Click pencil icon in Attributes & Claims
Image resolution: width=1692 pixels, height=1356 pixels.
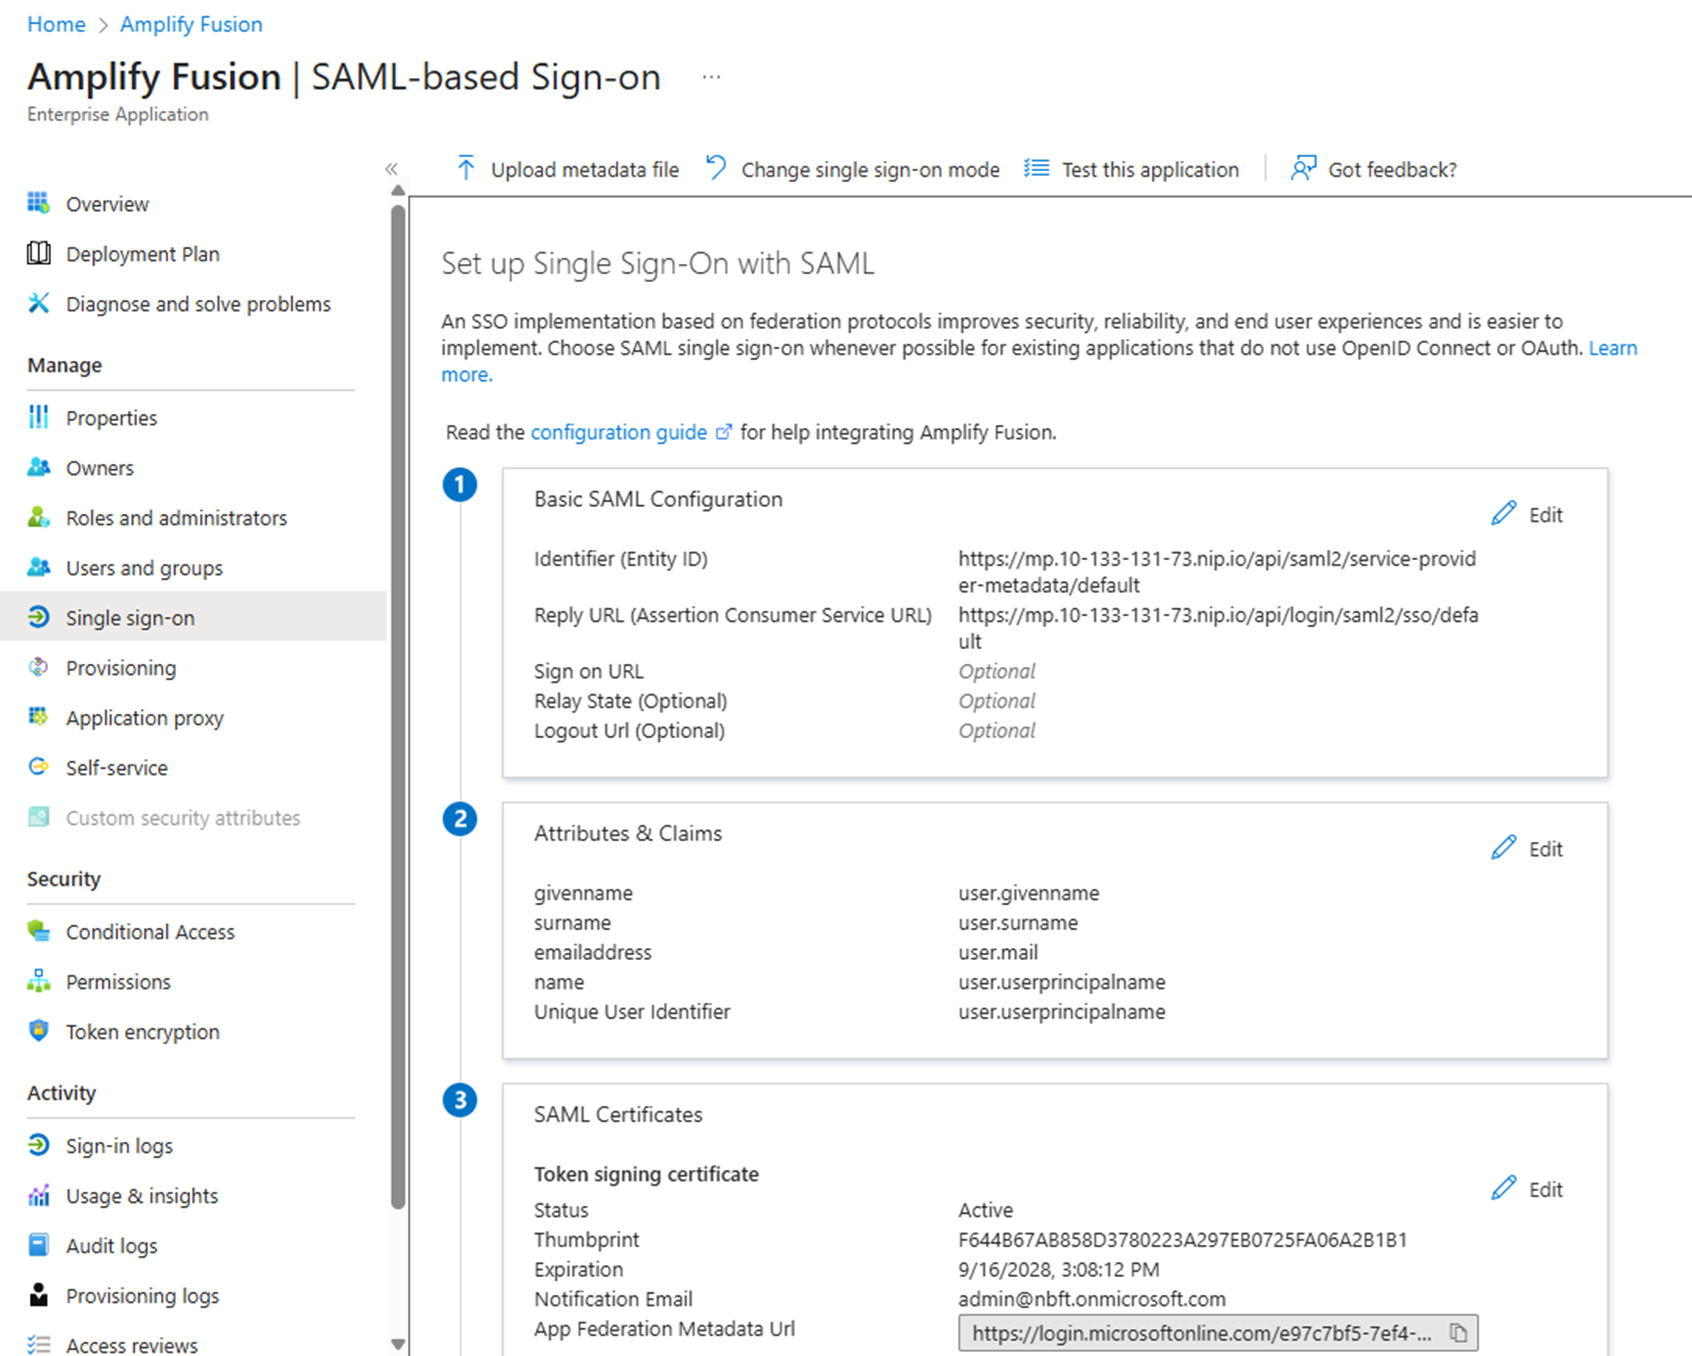pyautogui.click(x=1503, y=848)
